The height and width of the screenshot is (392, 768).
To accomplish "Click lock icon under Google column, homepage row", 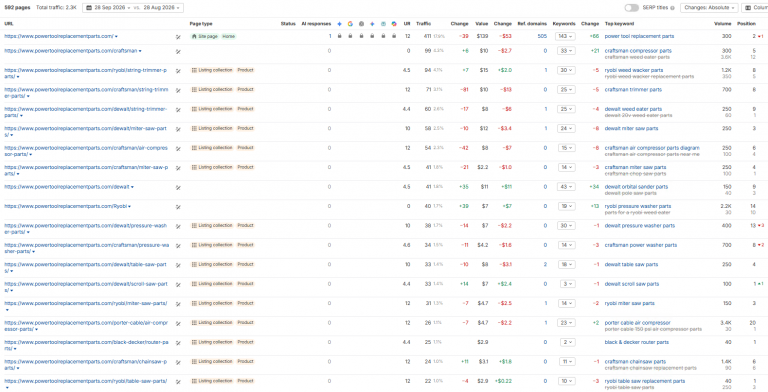I will pos(350,36).
